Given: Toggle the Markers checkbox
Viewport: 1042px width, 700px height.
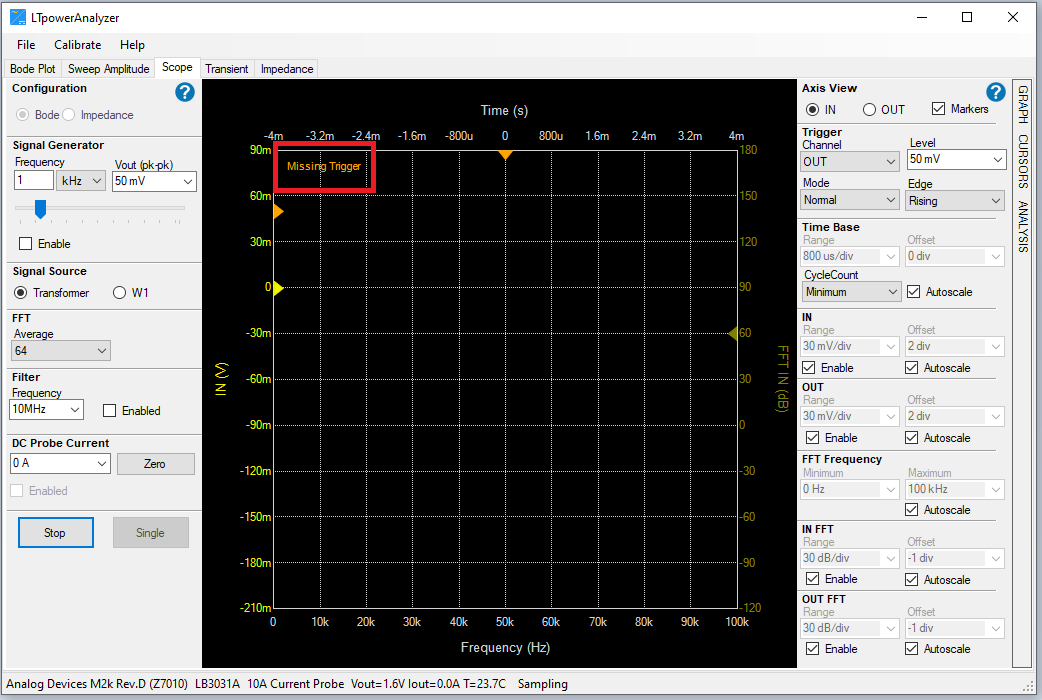Looking at the screenshot, I should [938, 109].
